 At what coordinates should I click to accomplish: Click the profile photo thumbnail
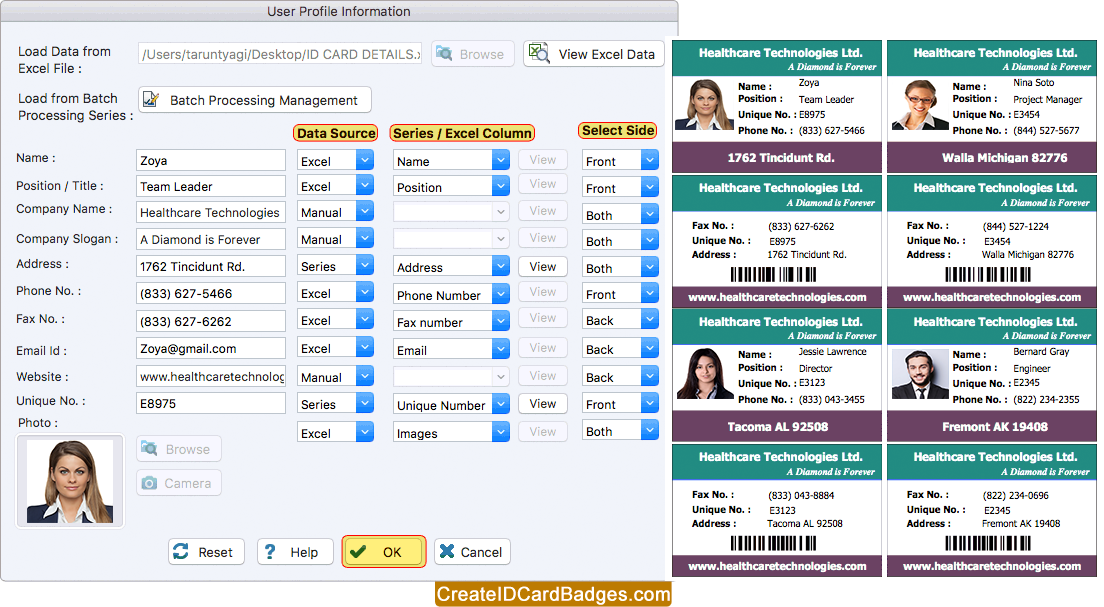tap(70, 481)
